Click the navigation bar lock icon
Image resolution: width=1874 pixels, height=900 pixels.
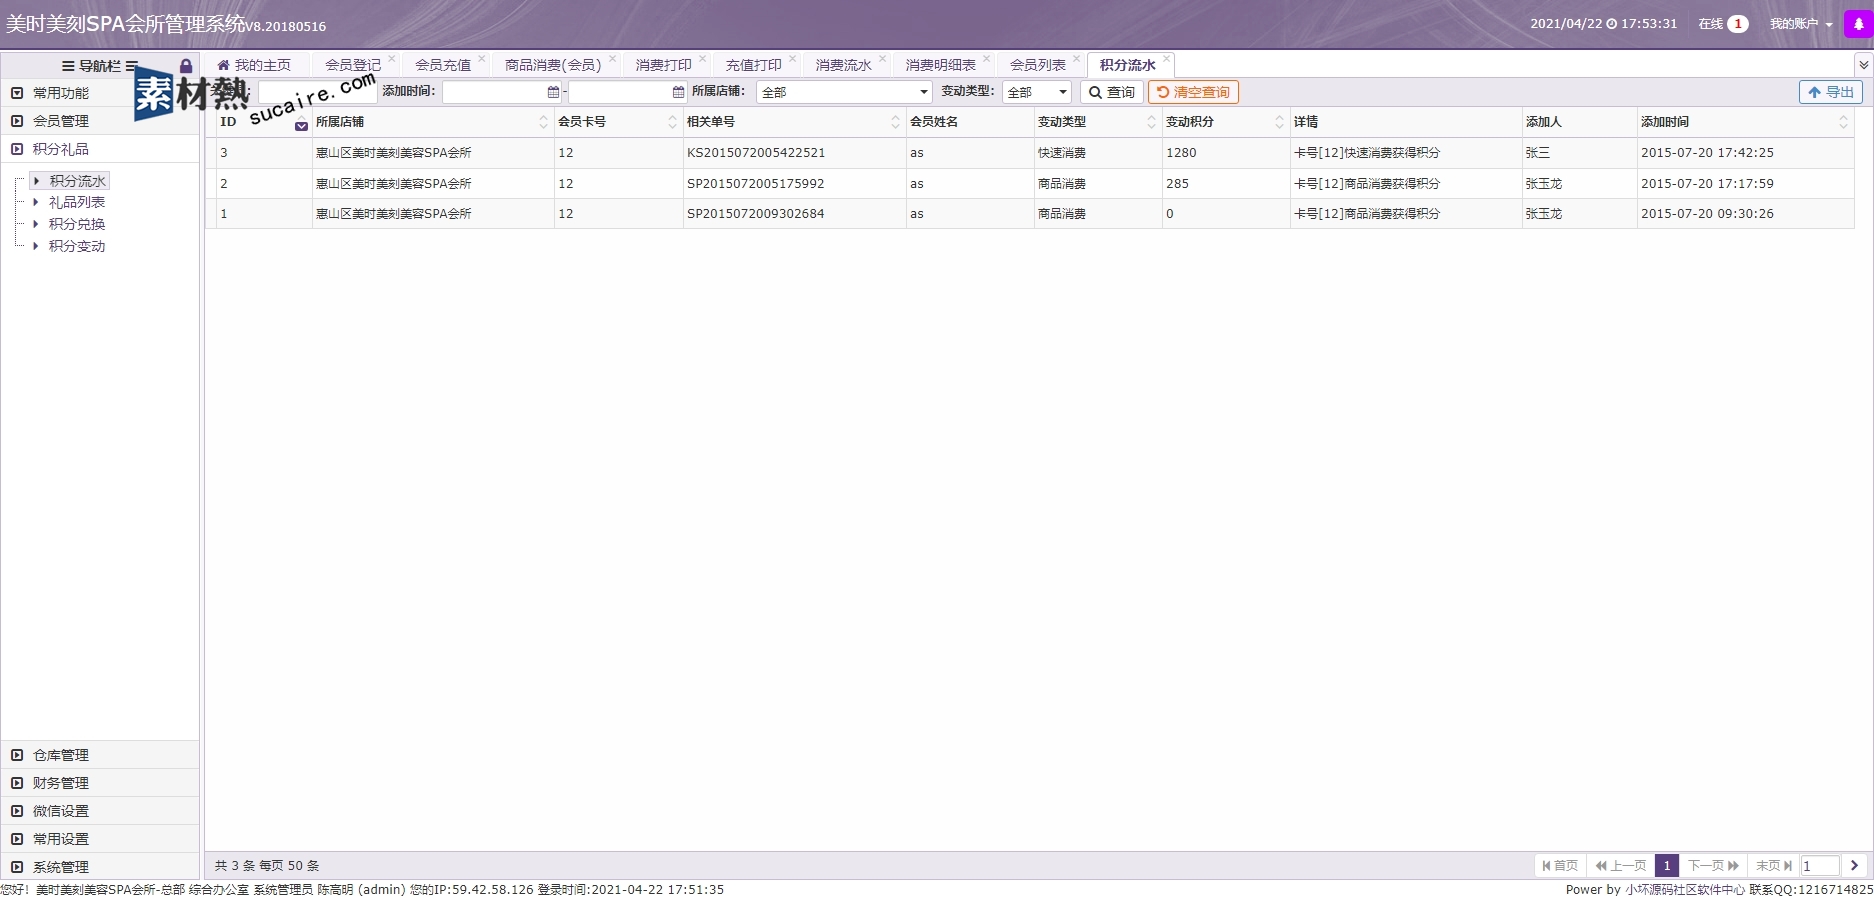(x=185, y=66)
